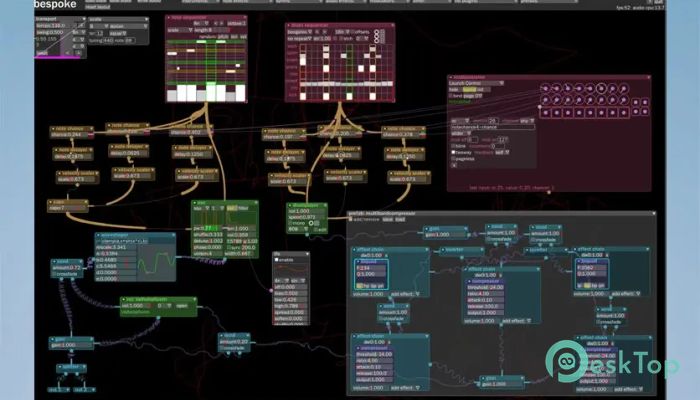Nudge transport back with left arrow button
Image resolution: width=700 pixels, height=400 pixels.
[68, 53]
